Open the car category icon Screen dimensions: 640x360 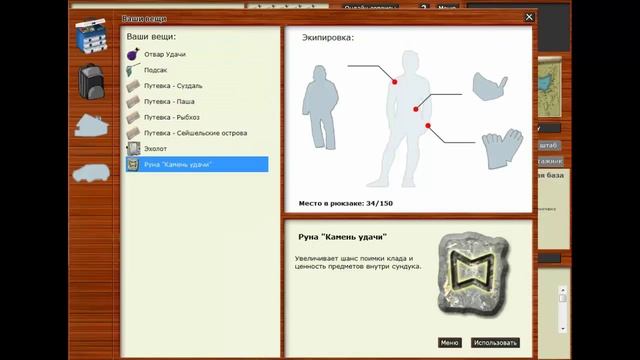91,173
